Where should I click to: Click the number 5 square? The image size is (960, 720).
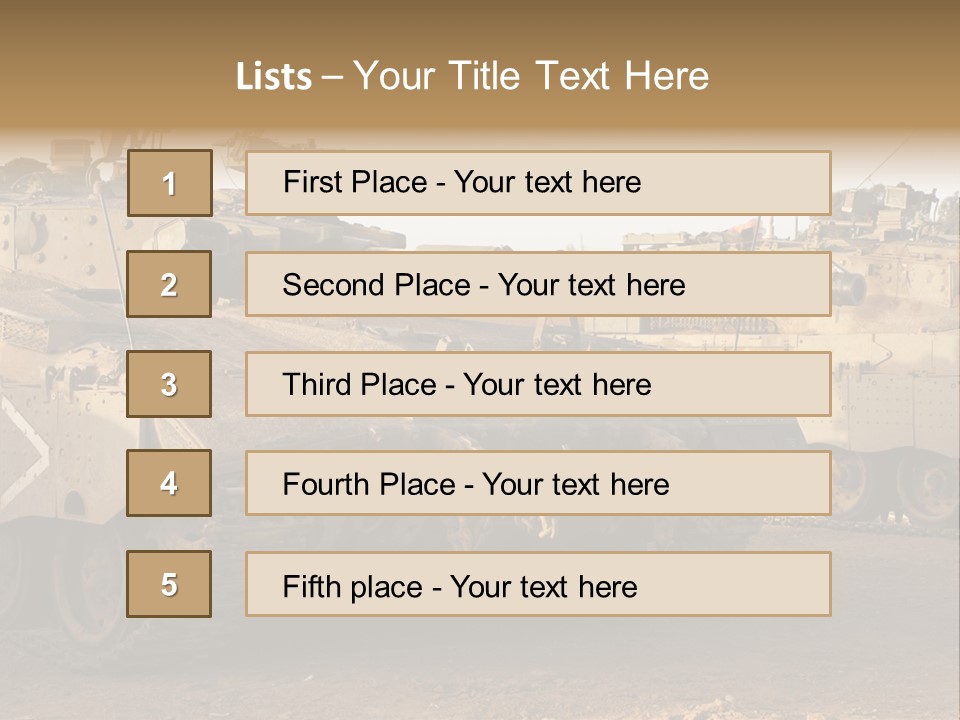pyautogui.click(x=169, y=584)
